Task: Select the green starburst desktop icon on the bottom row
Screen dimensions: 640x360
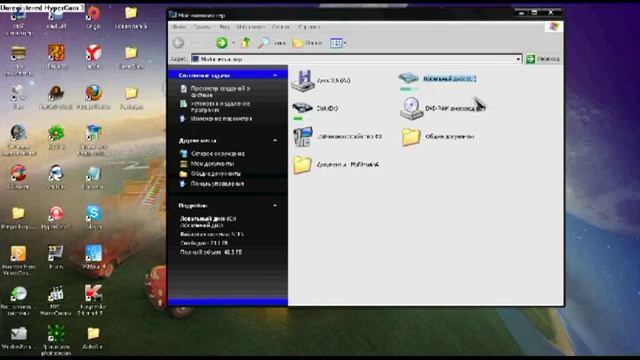Action: pos(56,333)
